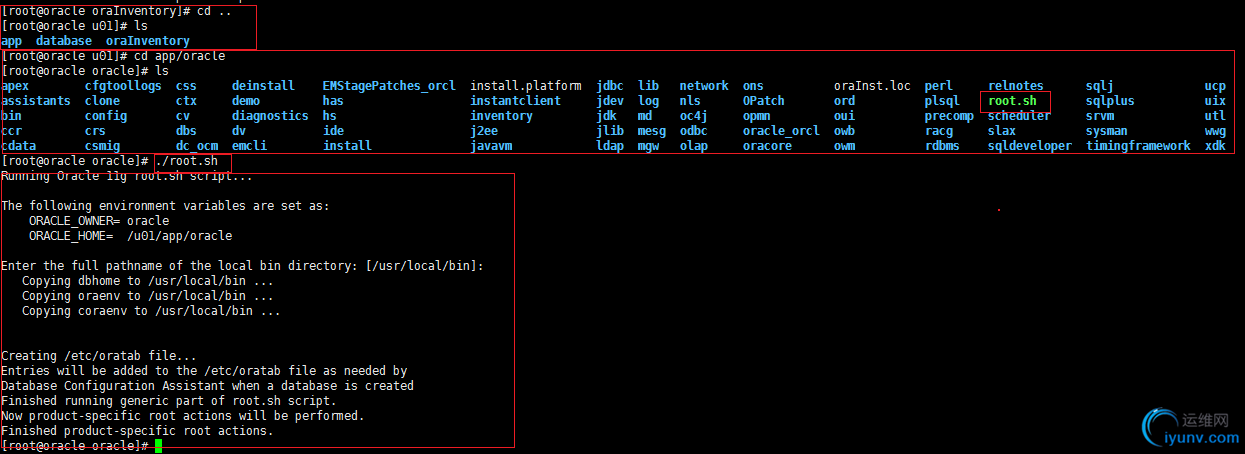Click the javavm directory name
1245x454 pixels.
coord(491,146)
